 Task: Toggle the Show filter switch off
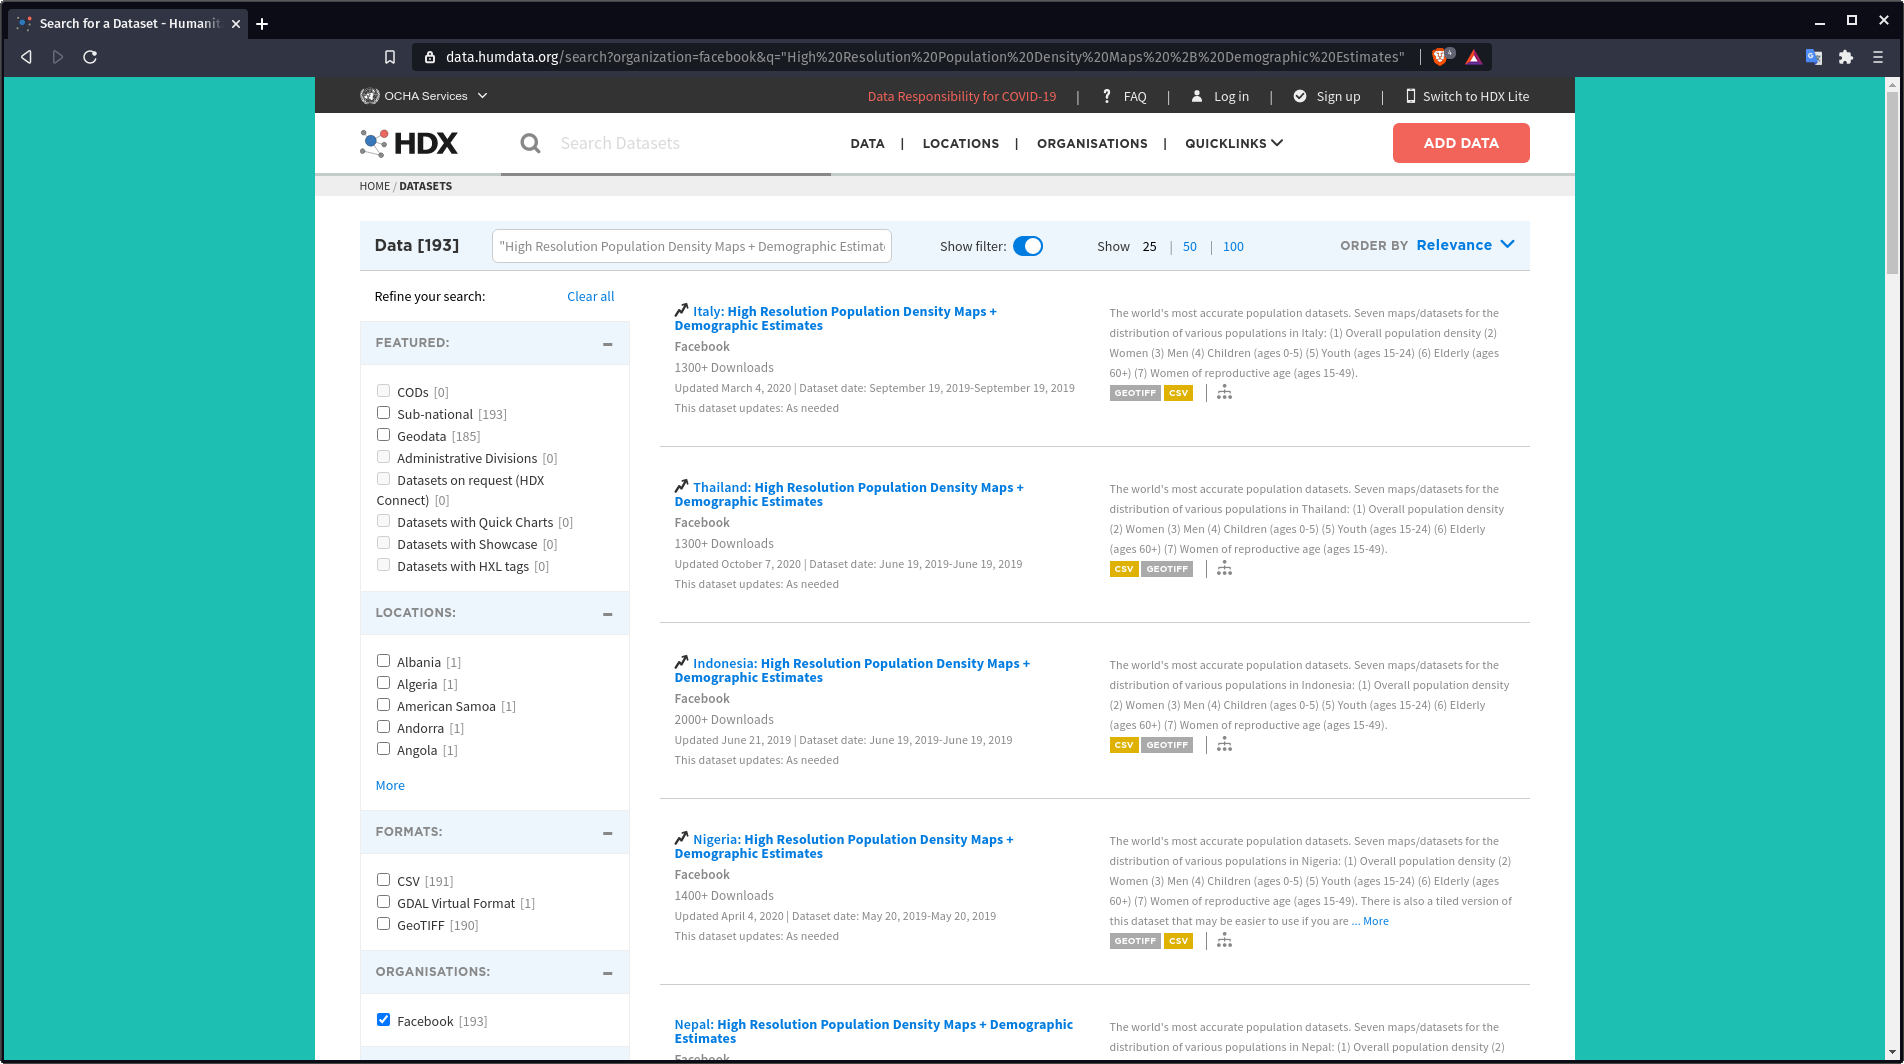(1027, 246)
